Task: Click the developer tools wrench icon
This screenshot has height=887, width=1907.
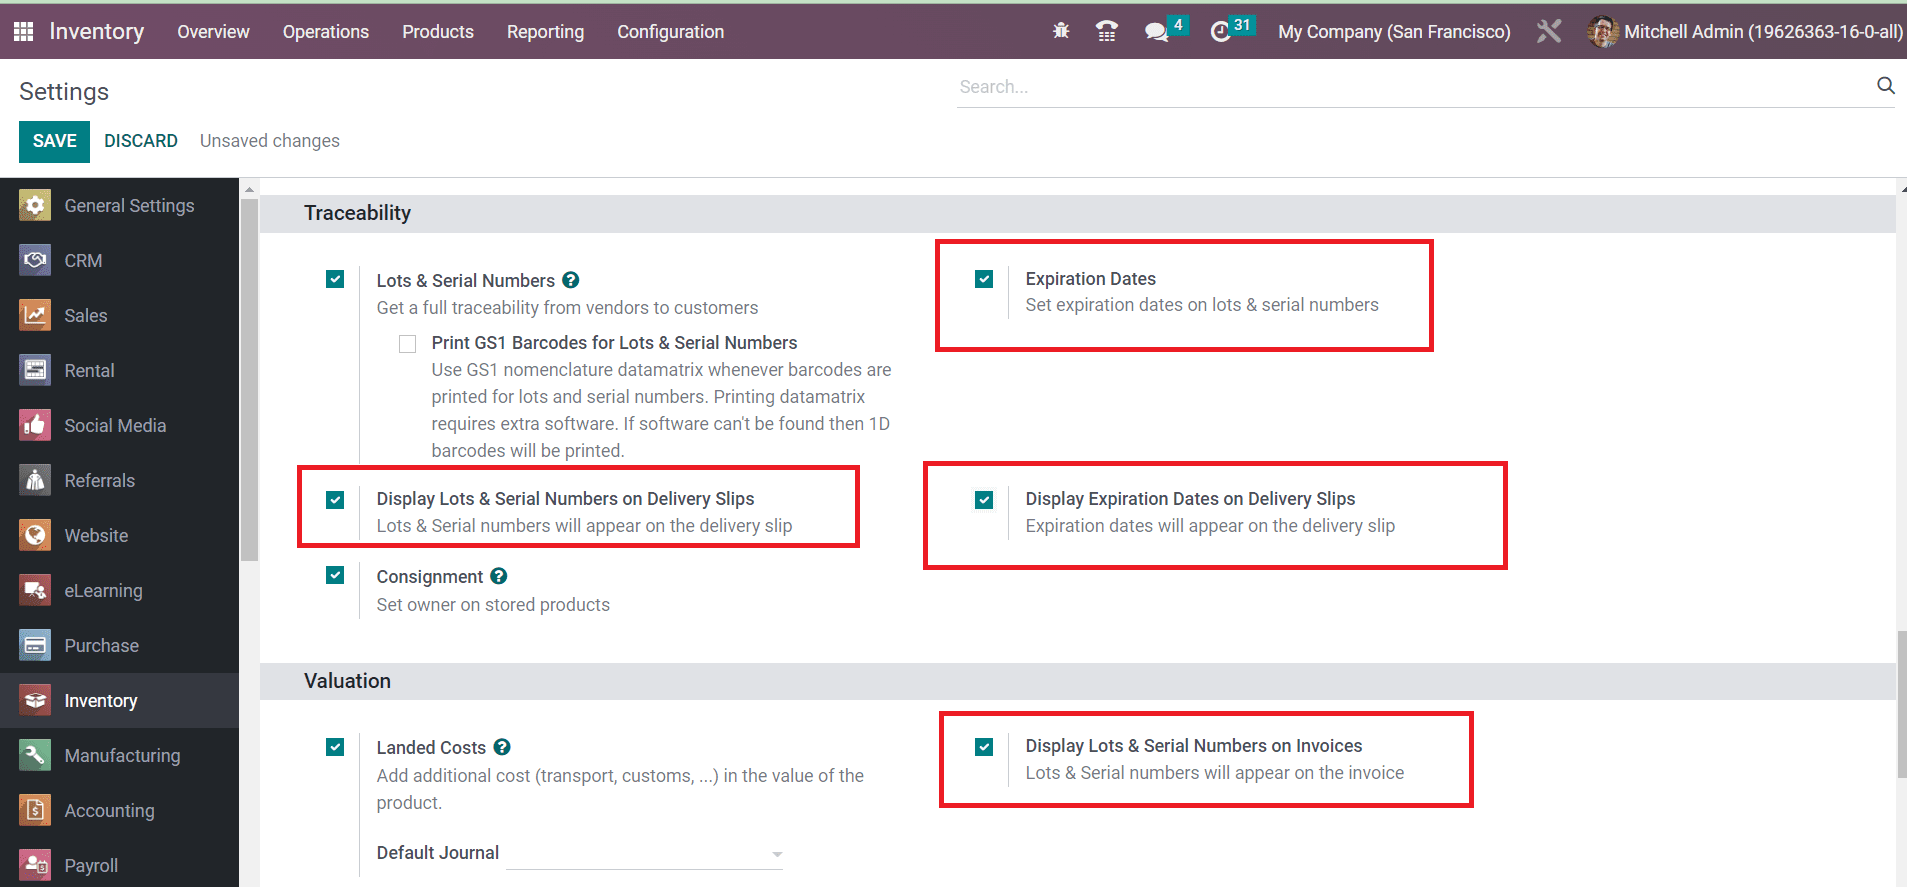Action: click(1548, 32)
